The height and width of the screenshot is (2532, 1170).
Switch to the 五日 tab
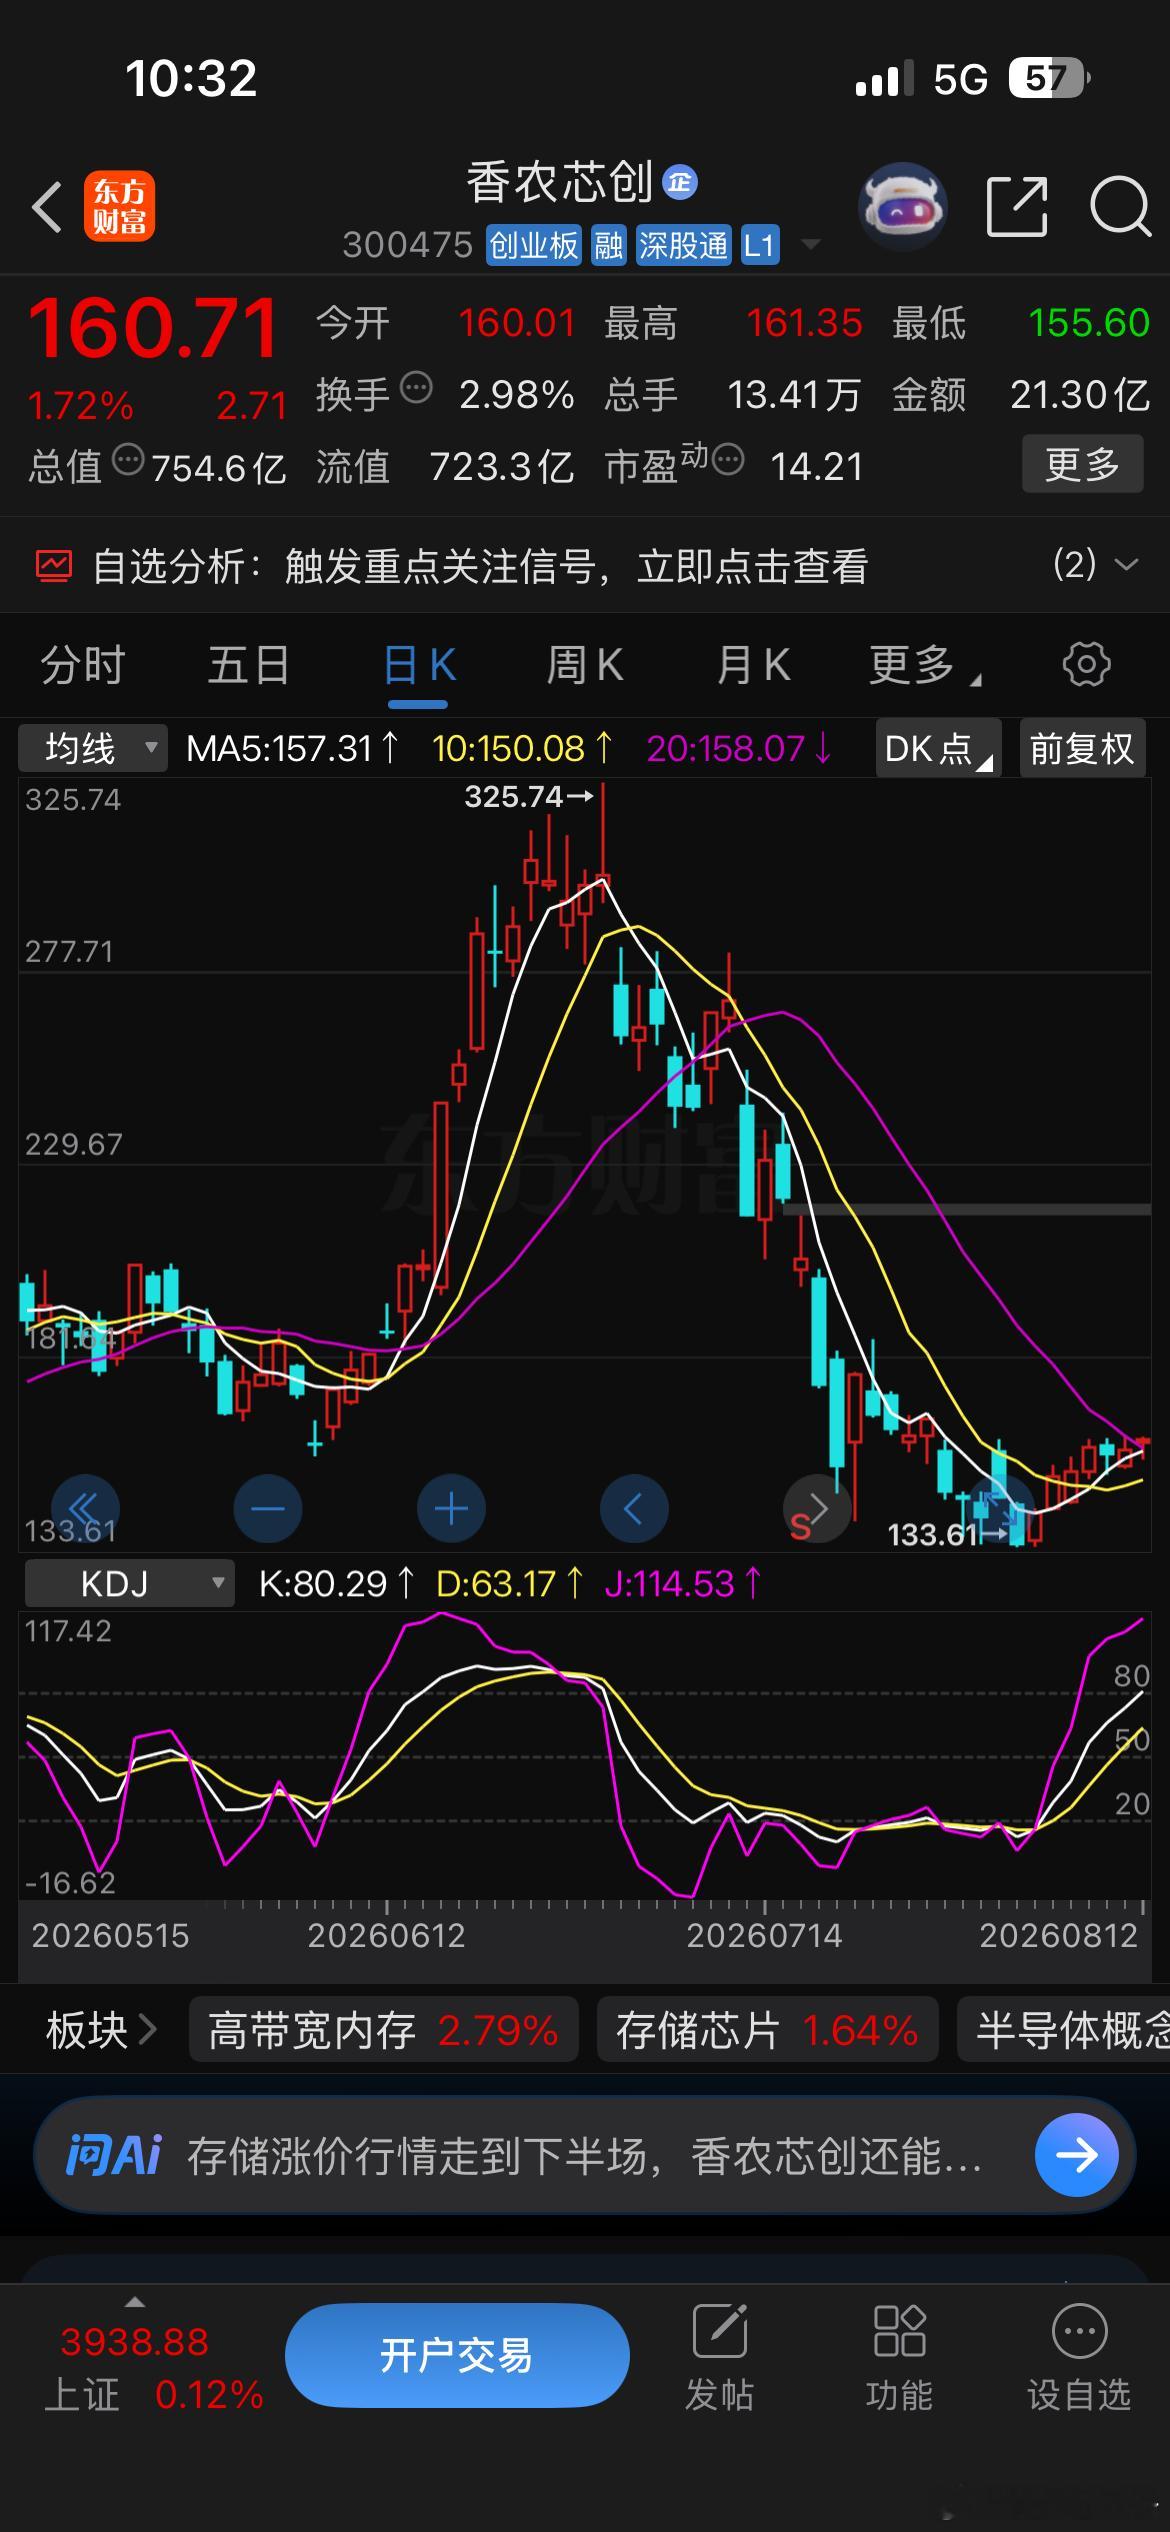pyautogui.click(x=248, y=665)
